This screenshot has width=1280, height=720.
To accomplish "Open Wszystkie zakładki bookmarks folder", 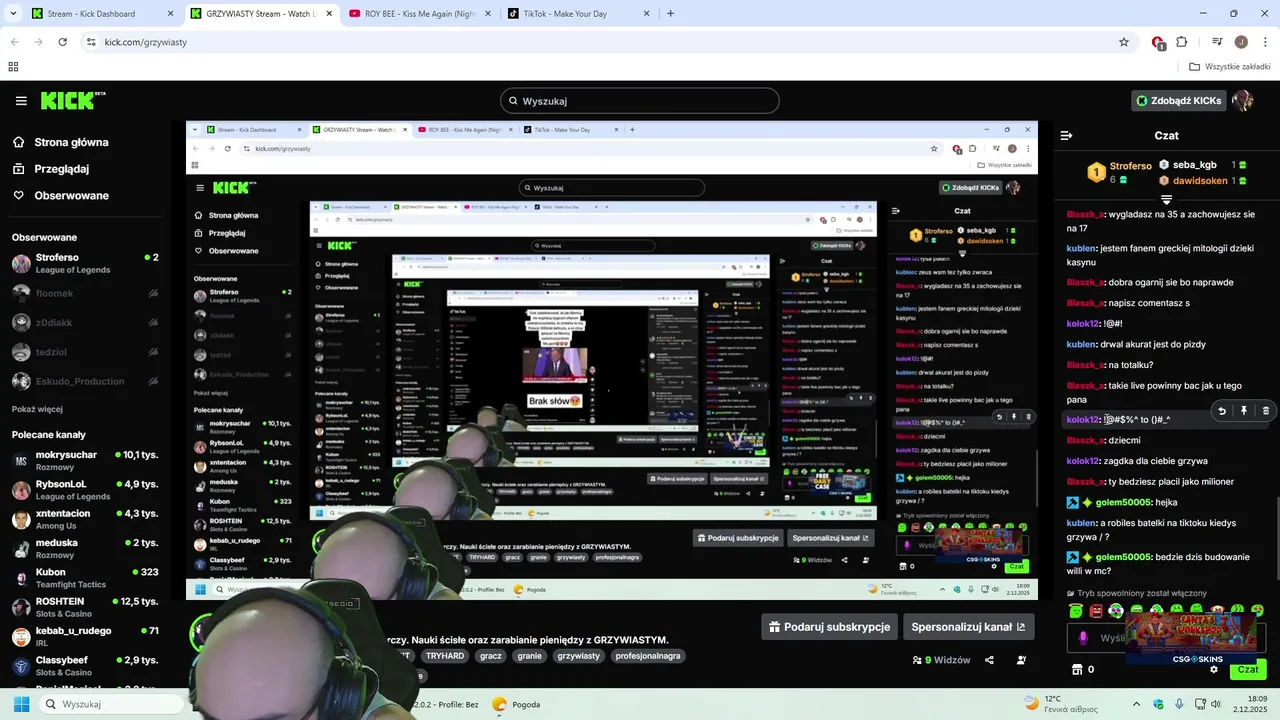I will [1229, 67].
